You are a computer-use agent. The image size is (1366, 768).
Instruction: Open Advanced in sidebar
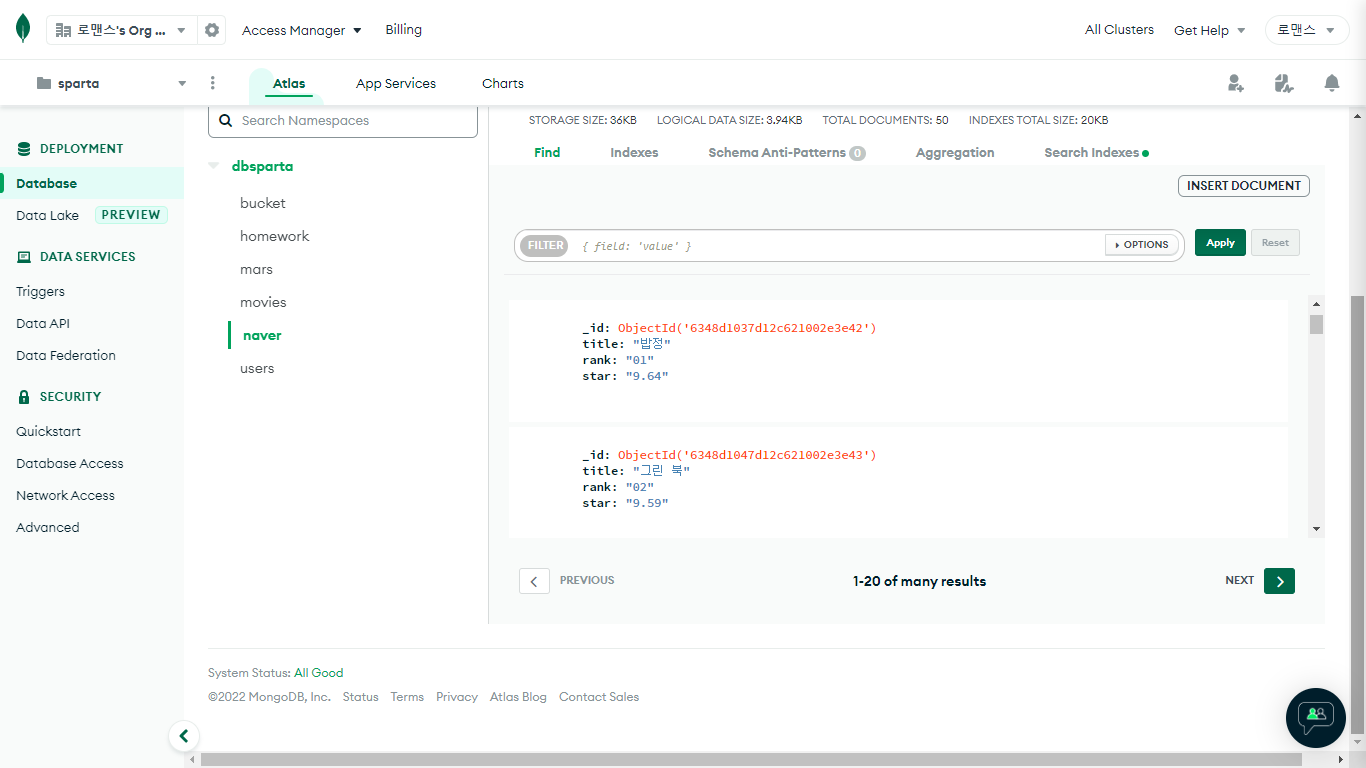tap(47, 528)
